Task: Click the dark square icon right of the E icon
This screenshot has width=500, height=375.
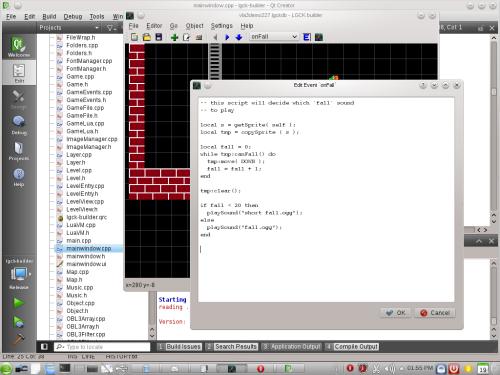Action: point(319,37)
